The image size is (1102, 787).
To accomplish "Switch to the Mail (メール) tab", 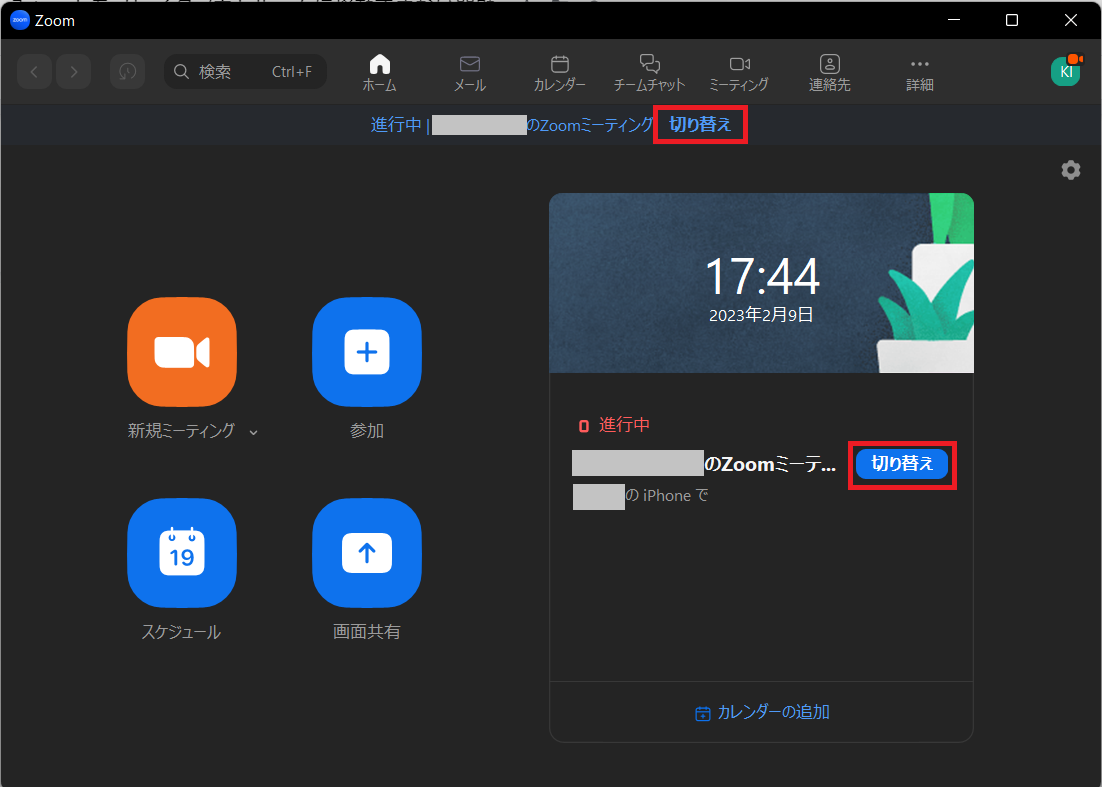I will click(469, 72).
